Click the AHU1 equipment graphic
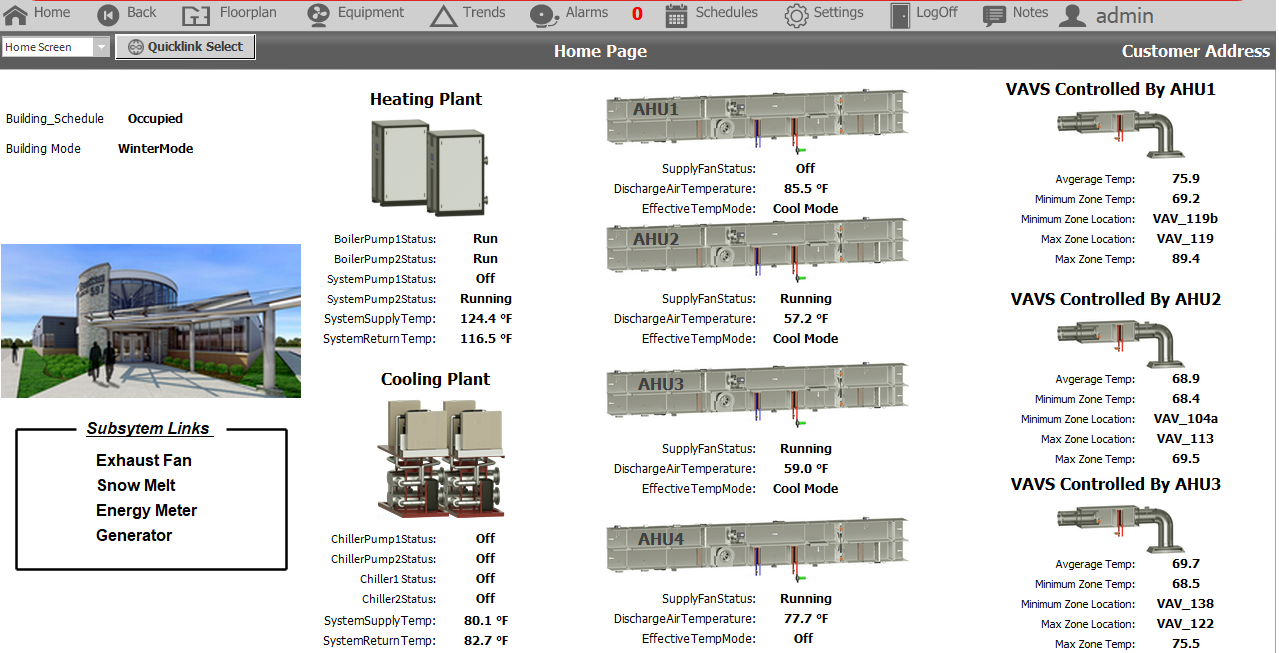 tap(756, 117)
